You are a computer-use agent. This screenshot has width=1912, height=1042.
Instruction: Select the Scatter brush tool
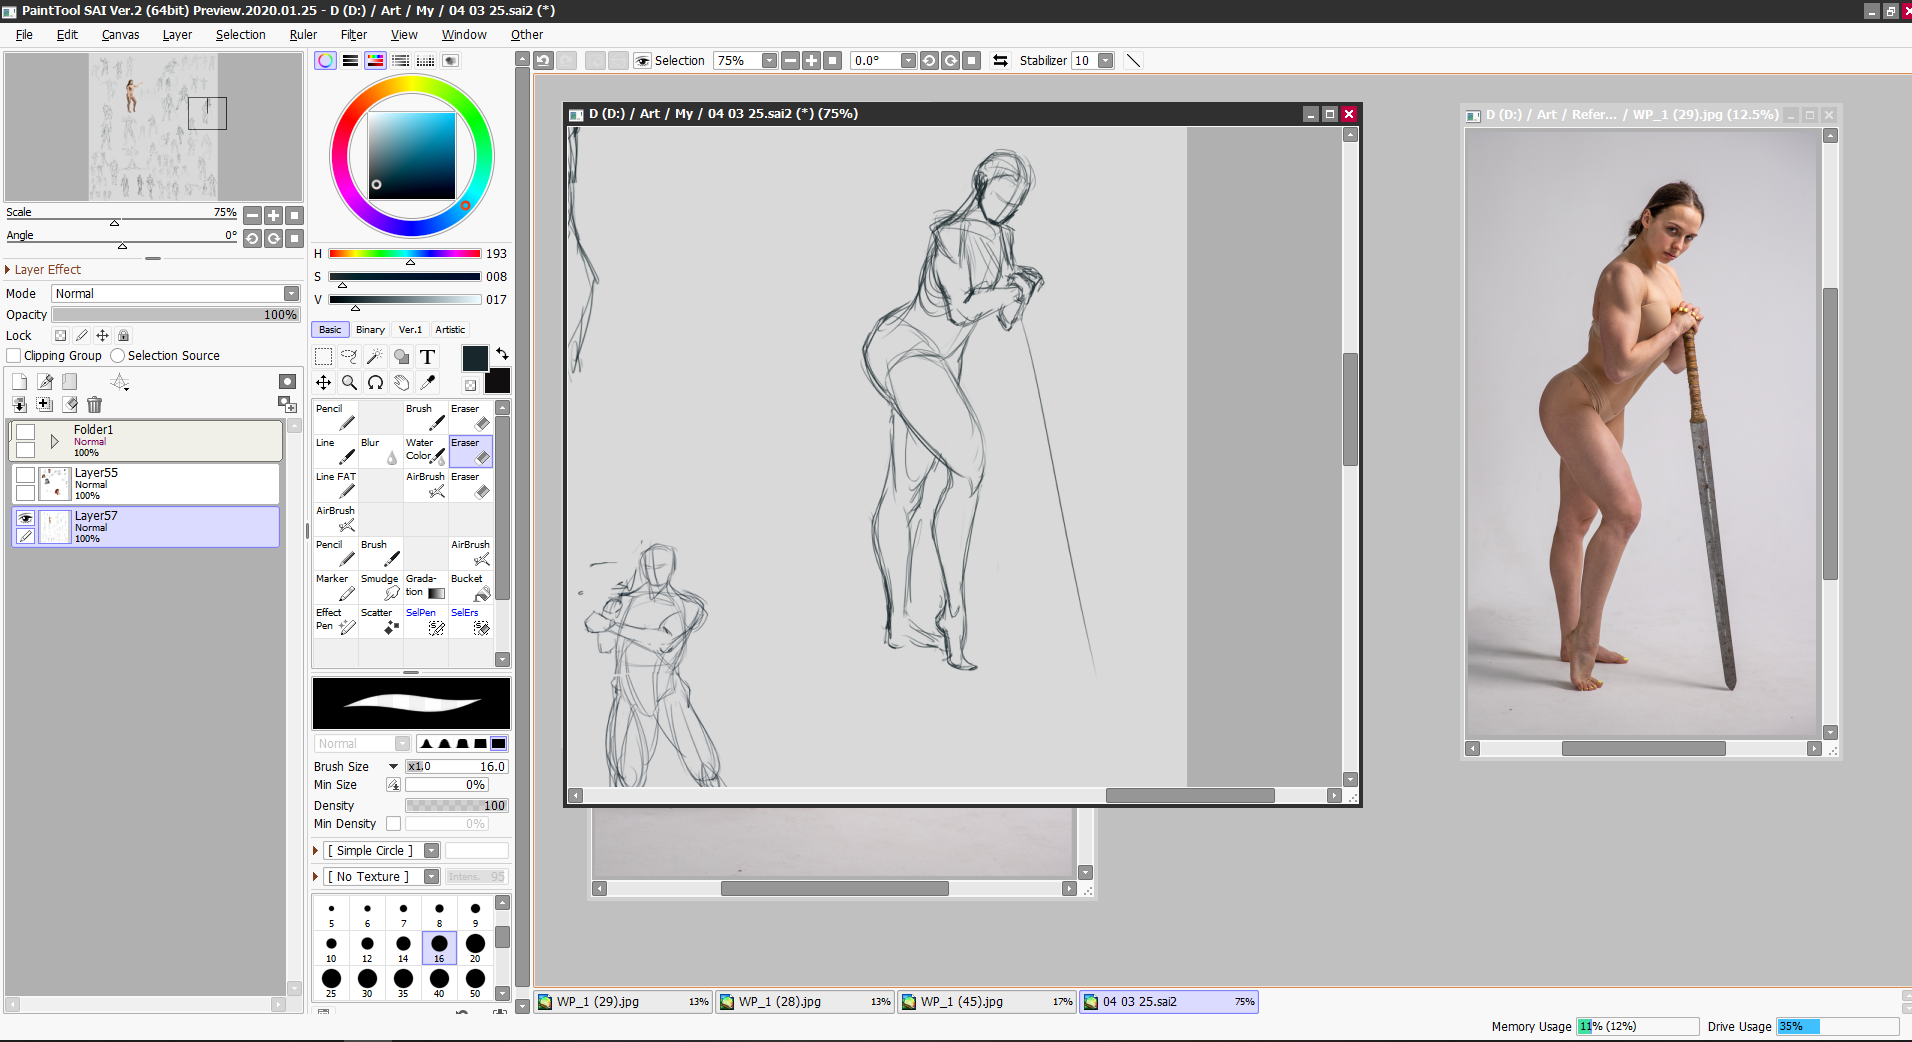pyautogui.click(x=381, y=621)
